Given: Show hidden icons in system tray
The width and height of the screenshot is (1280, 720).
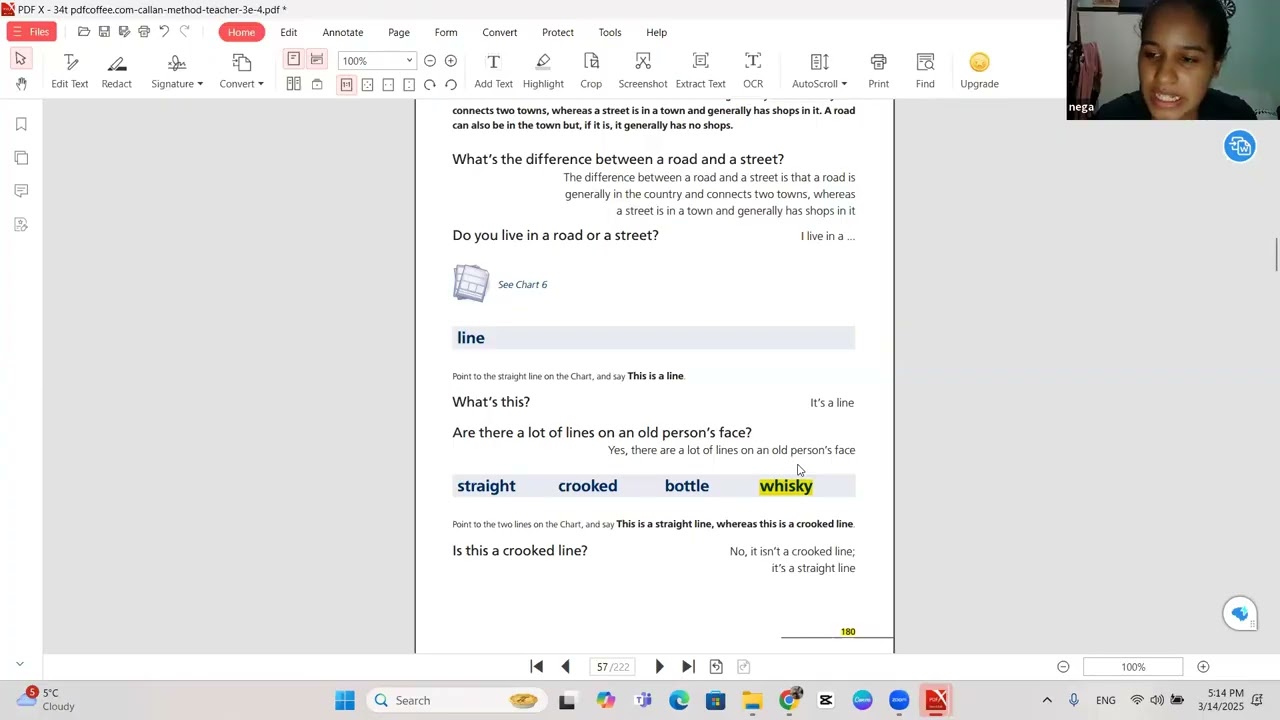Looking at the screenshot, I should click(1047, 700).
